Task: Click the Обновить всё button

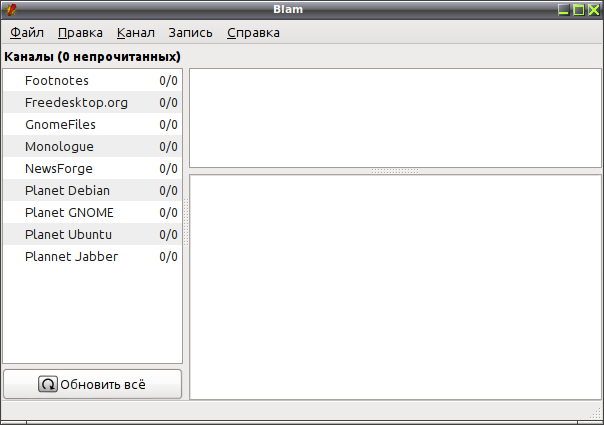Action: coord(92,384)
